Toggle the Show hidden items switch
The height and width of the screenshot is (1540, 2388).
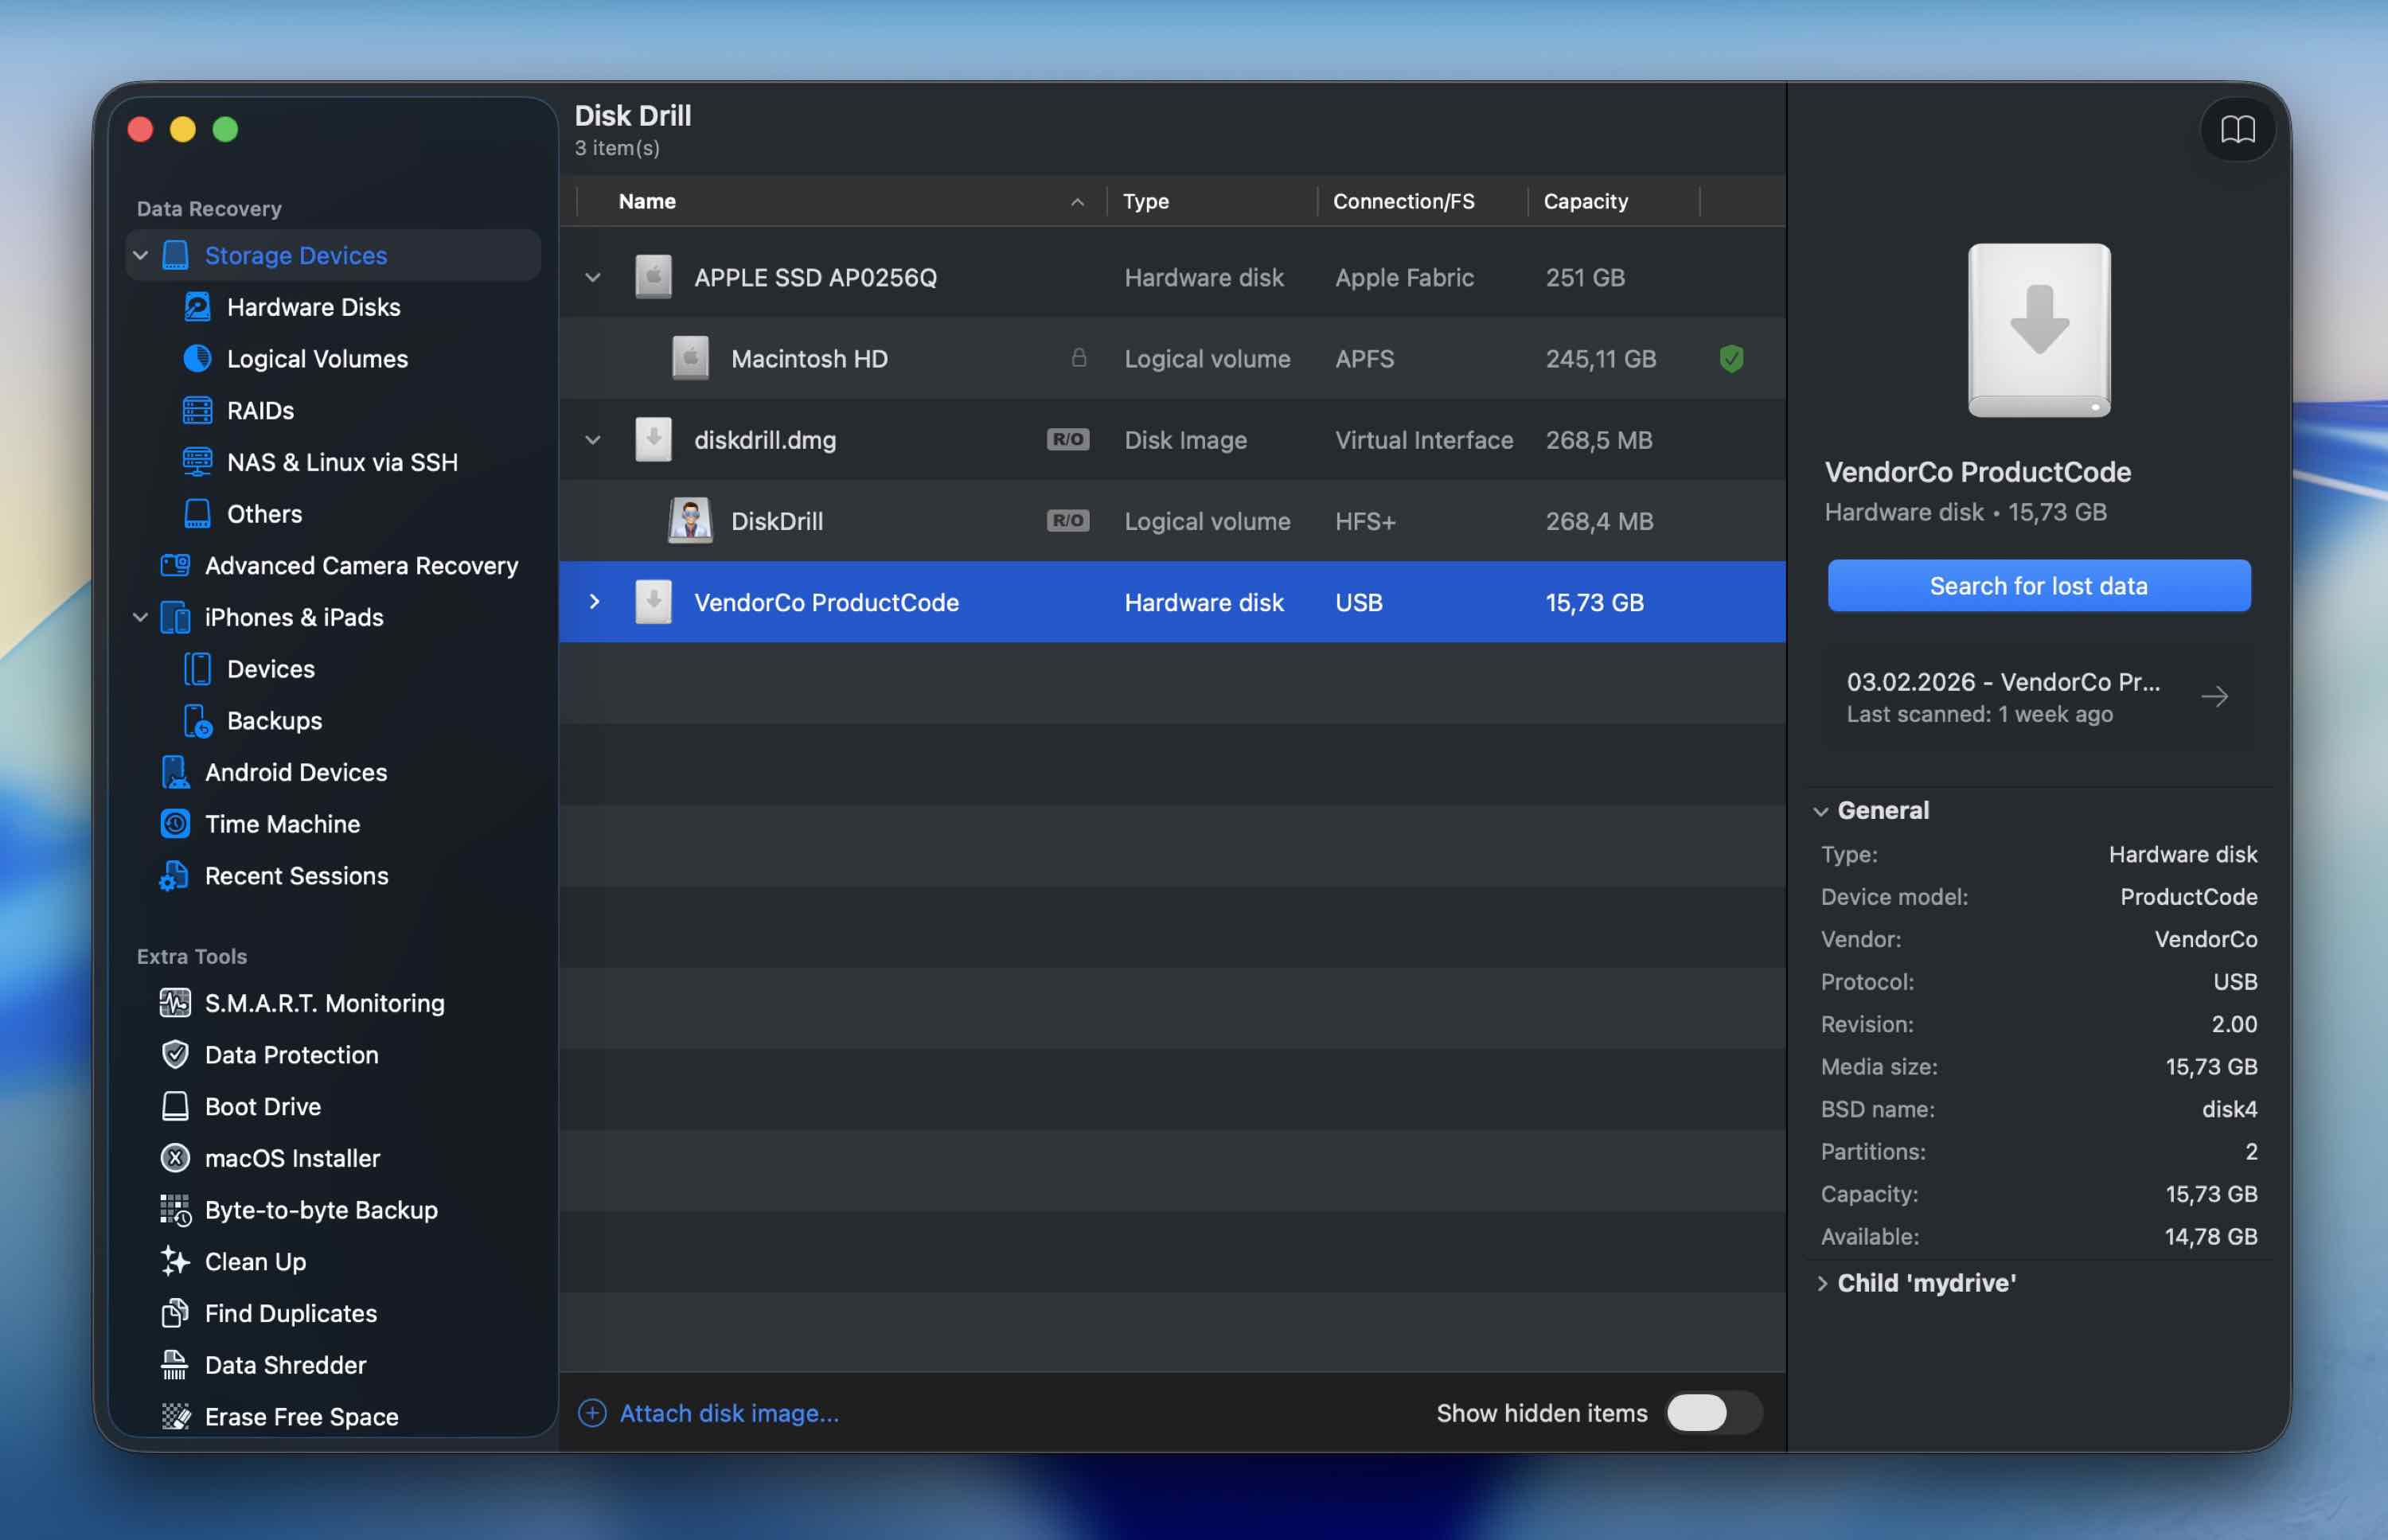click(1712, 1413)
